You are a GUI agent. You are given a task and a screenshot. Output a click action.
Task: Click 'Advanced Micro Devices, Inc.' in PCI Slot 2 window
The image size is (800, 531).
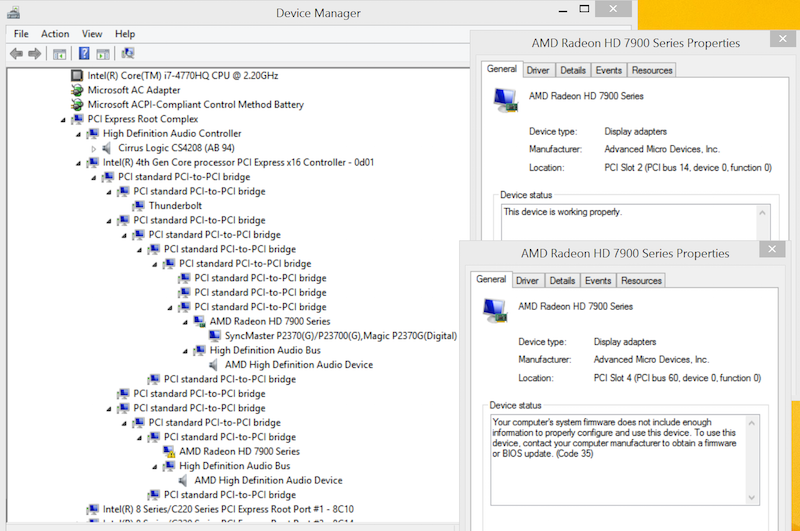662,149
